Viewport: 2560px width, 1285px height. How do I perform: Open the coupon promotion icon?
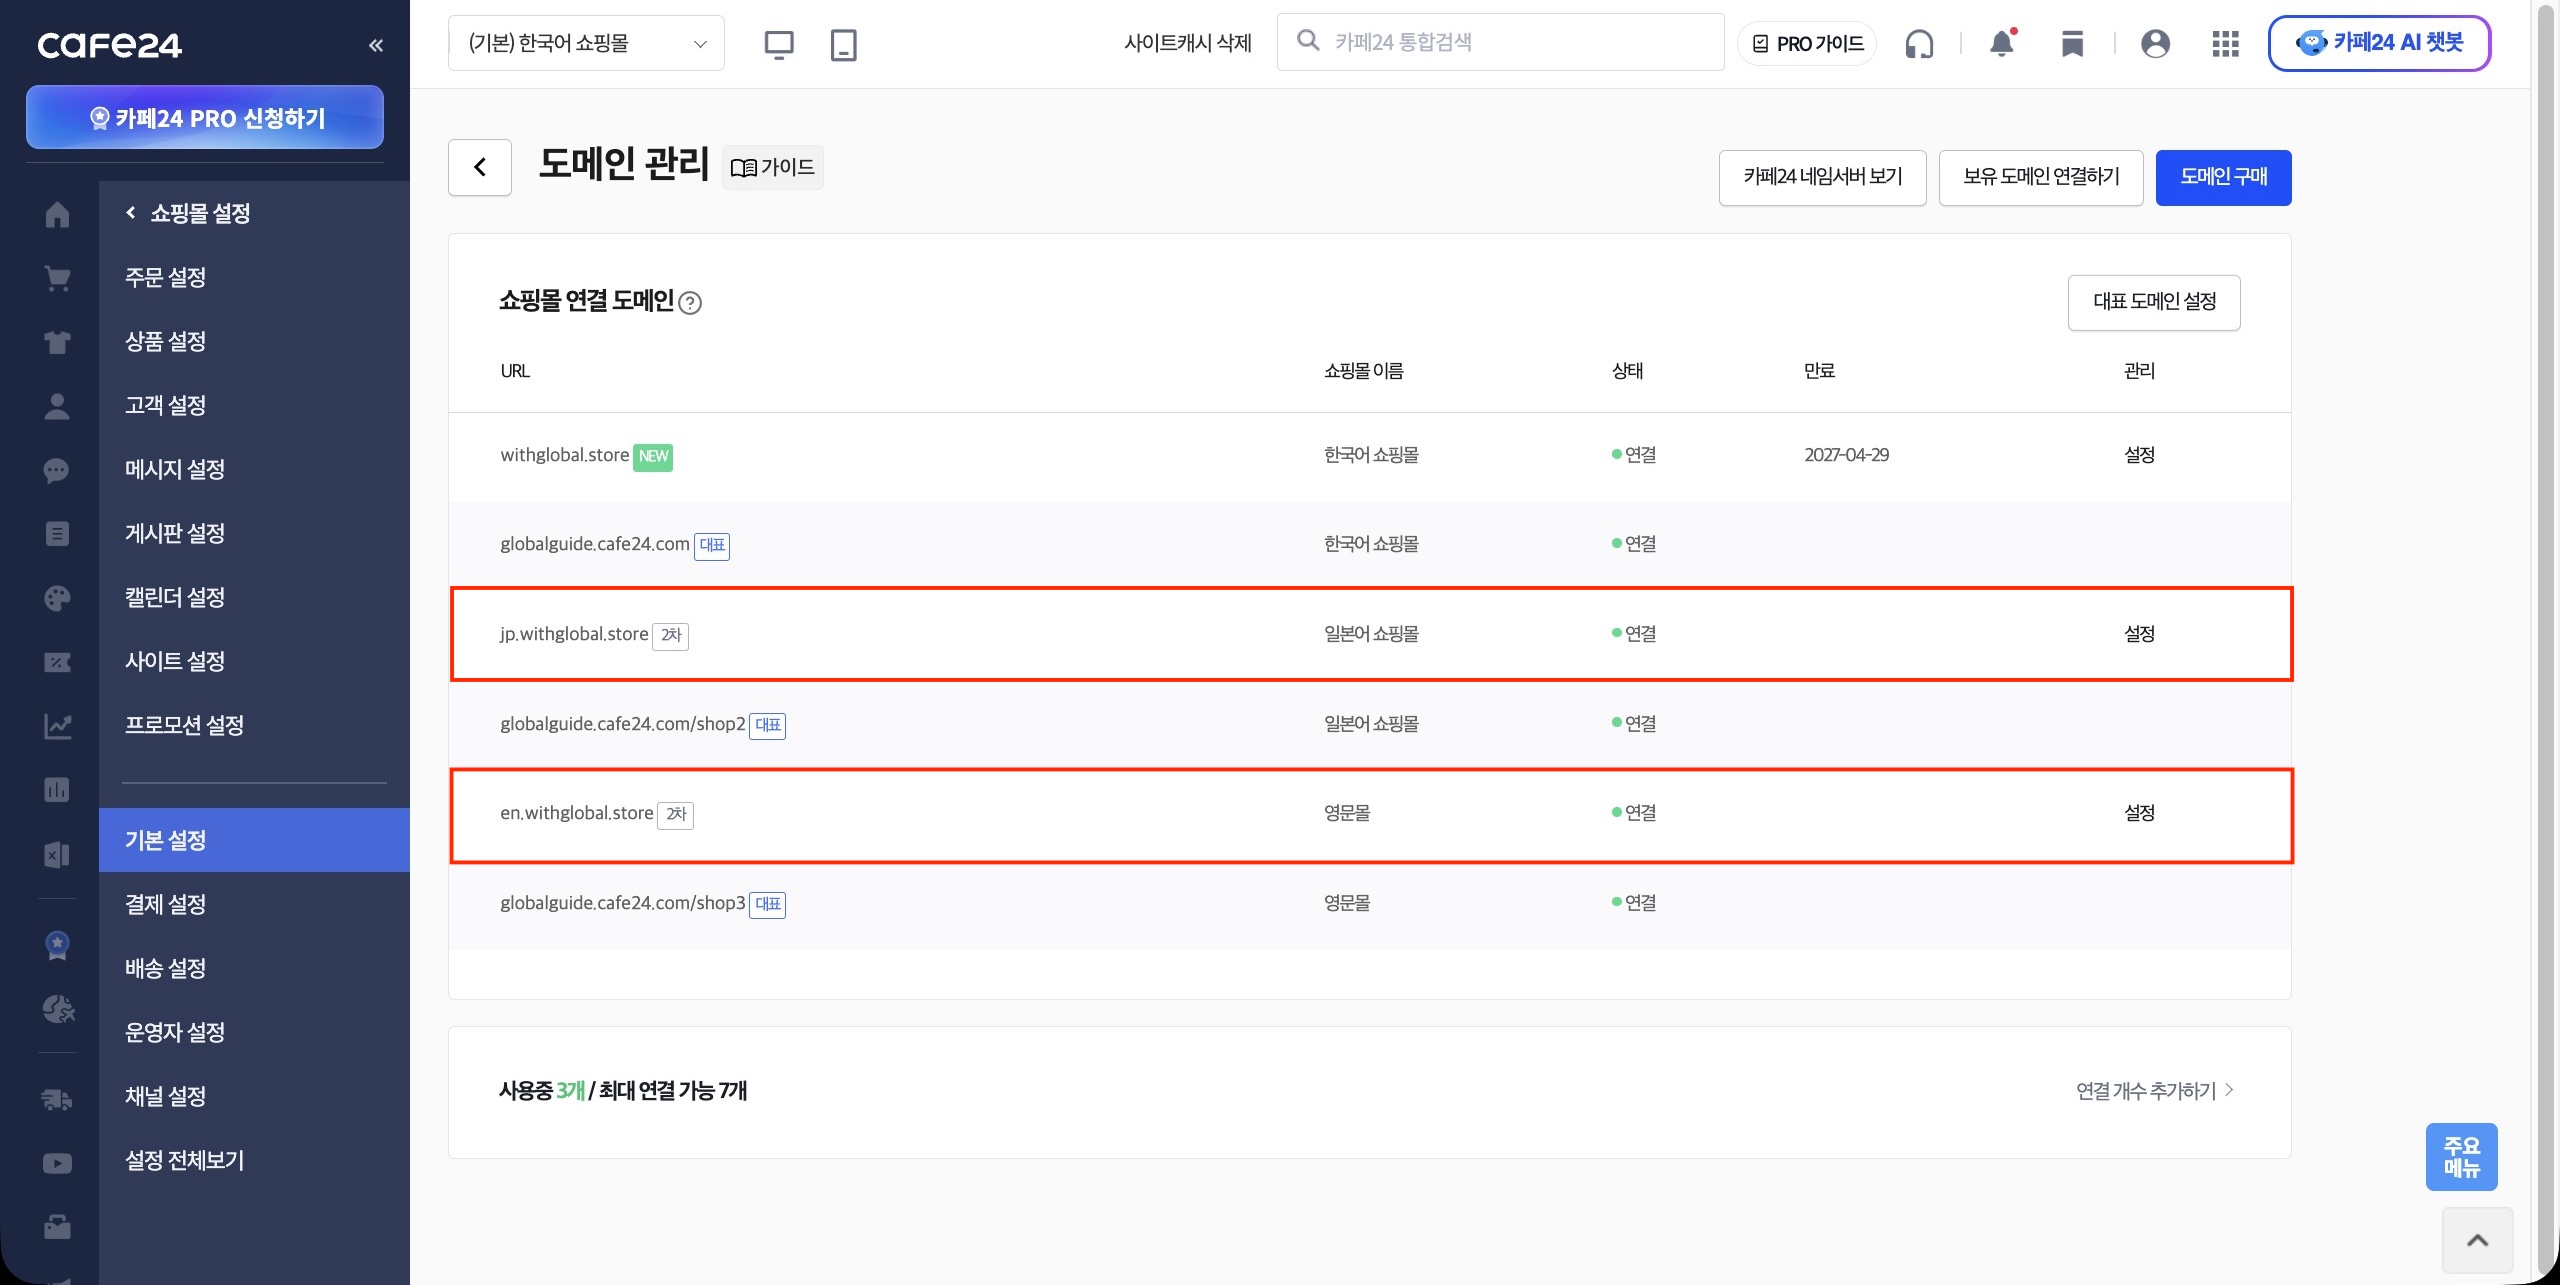57,662
